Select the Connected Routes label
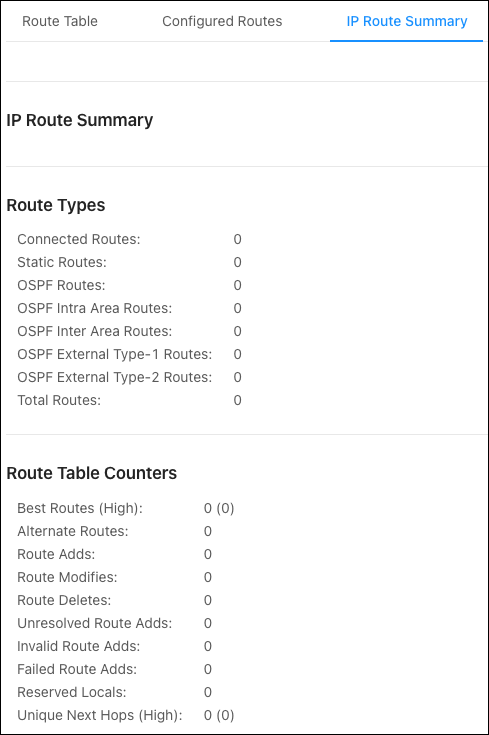 79,239
